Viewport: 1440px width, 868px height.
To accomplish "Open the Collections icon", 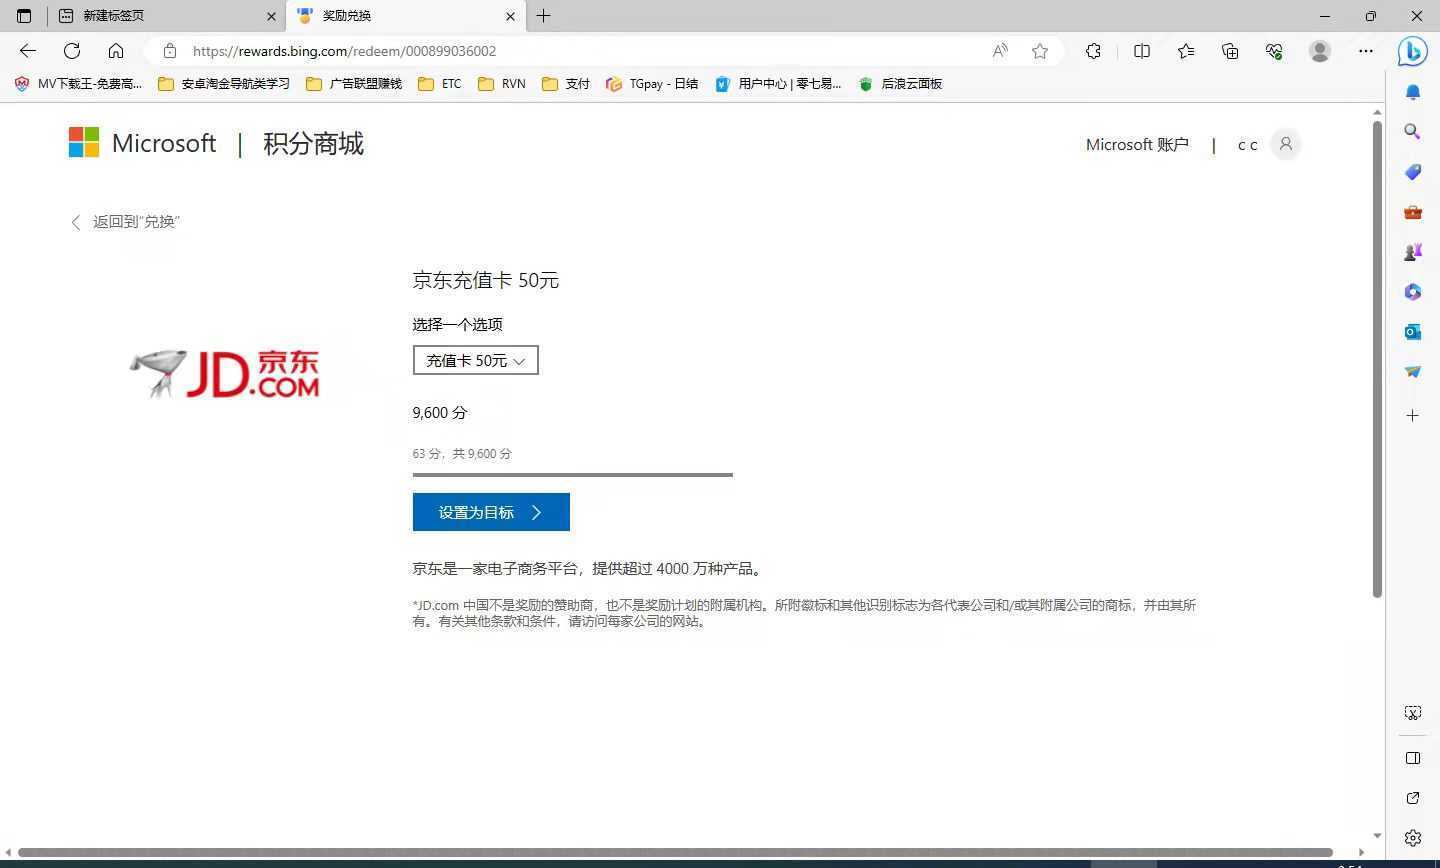I will (x=1230, y=51).
